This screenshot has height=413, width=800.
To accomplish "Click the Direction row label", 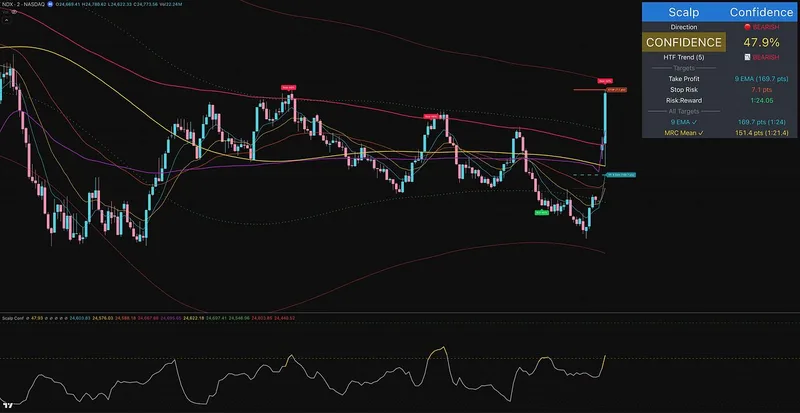I will pos(684,27).
